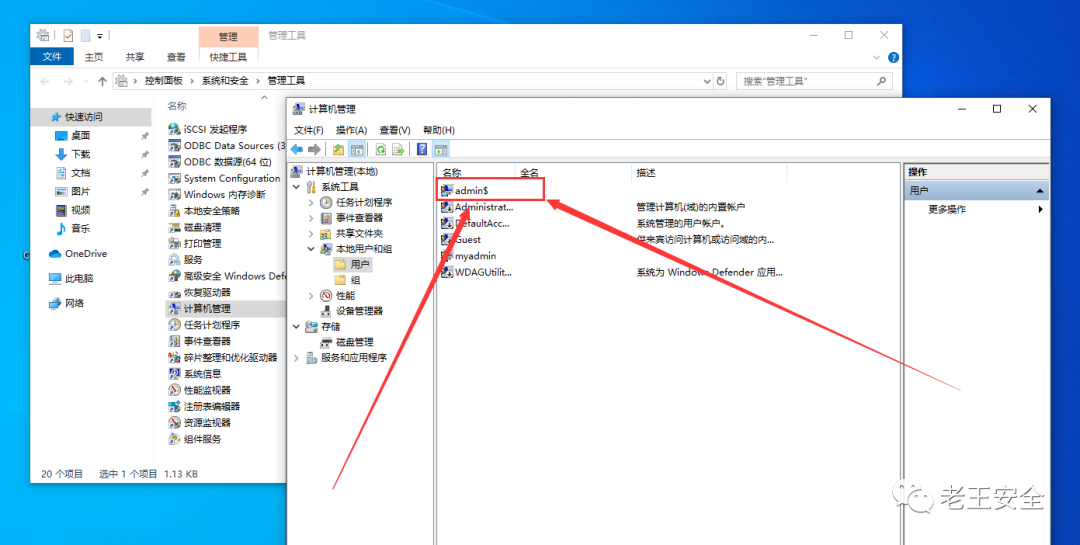The image size is (1080, 545).
Task: Switch to 快捷工具 ribbon tab
Action: click(228, 57)
